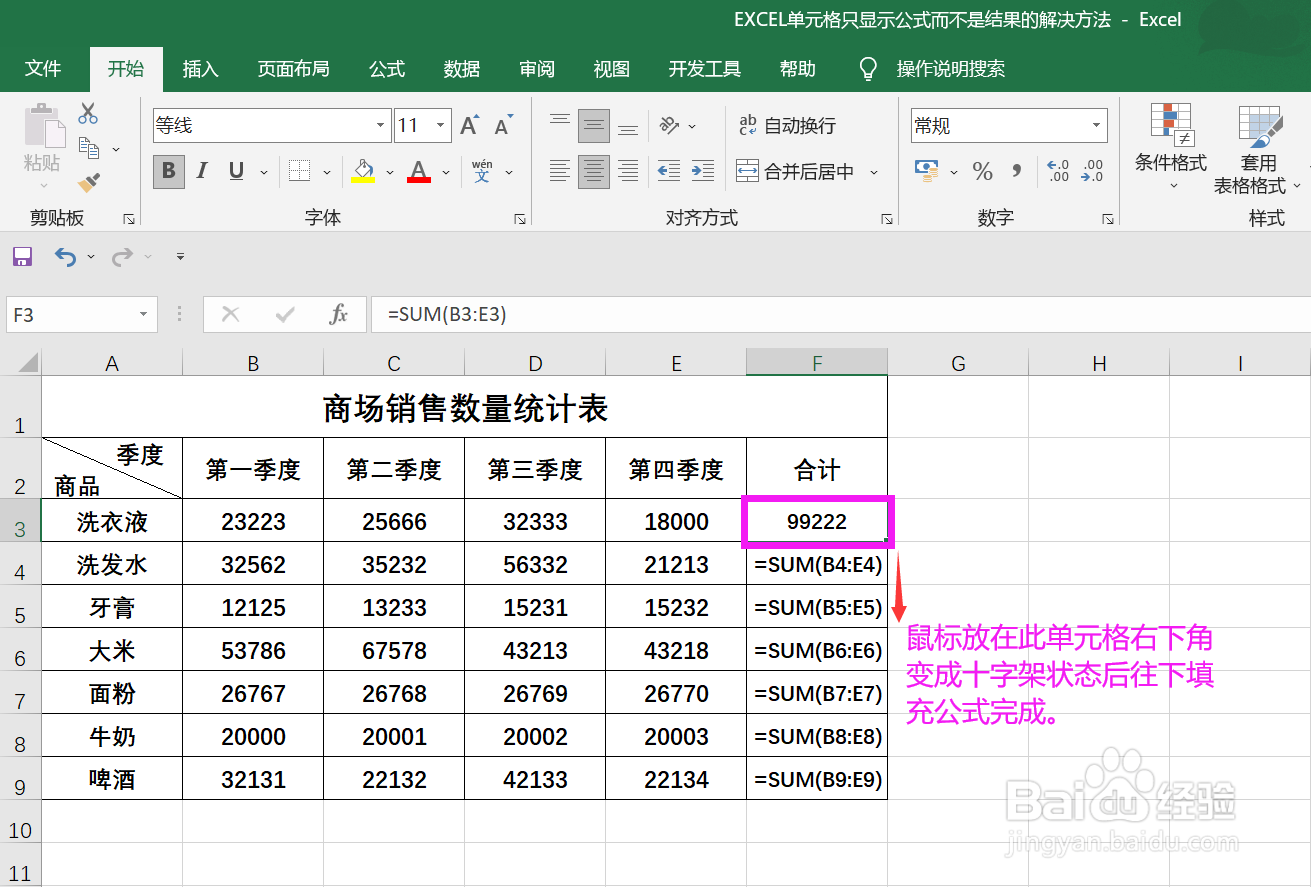Click 合并后居中 merge and center
The width and height of the screenshot is (1311, 887).
(796, 172)
